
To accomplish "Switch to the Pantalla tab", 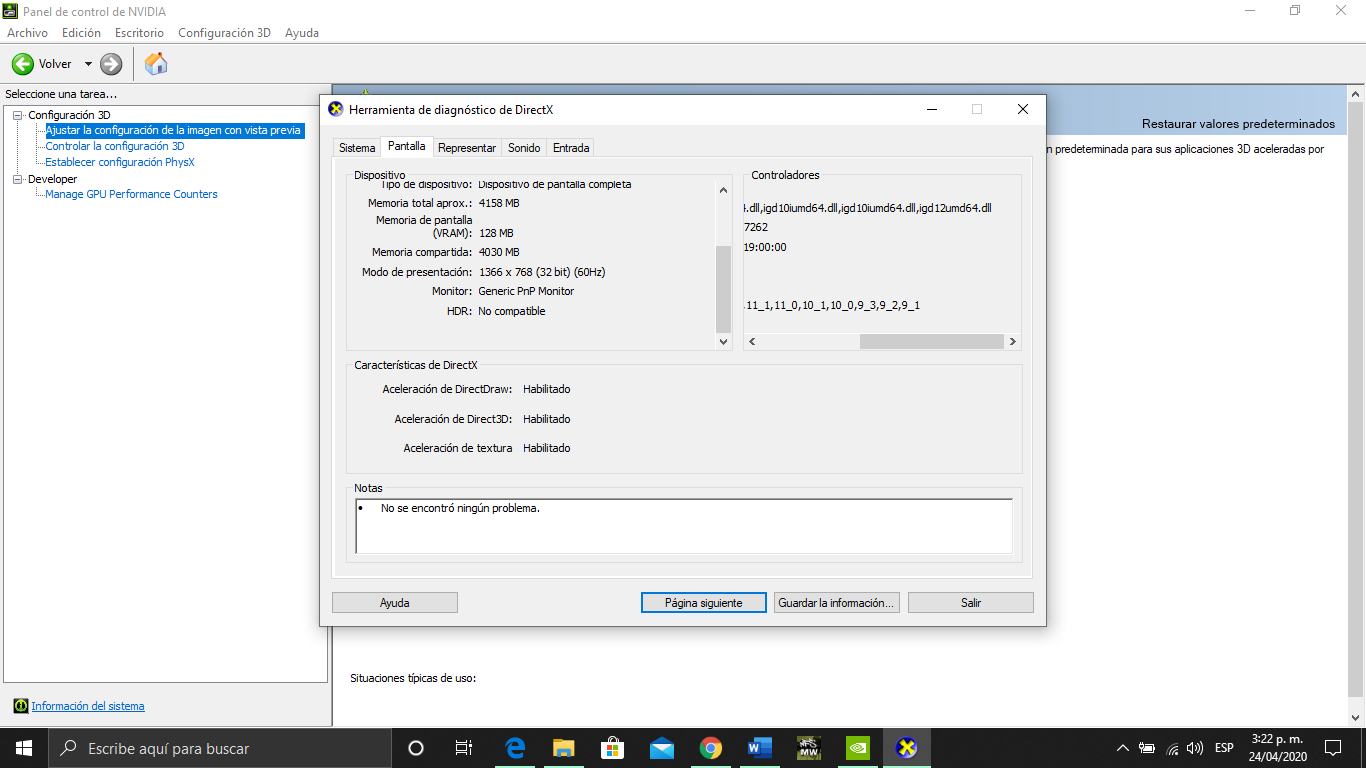I will (x=407, y=146).
